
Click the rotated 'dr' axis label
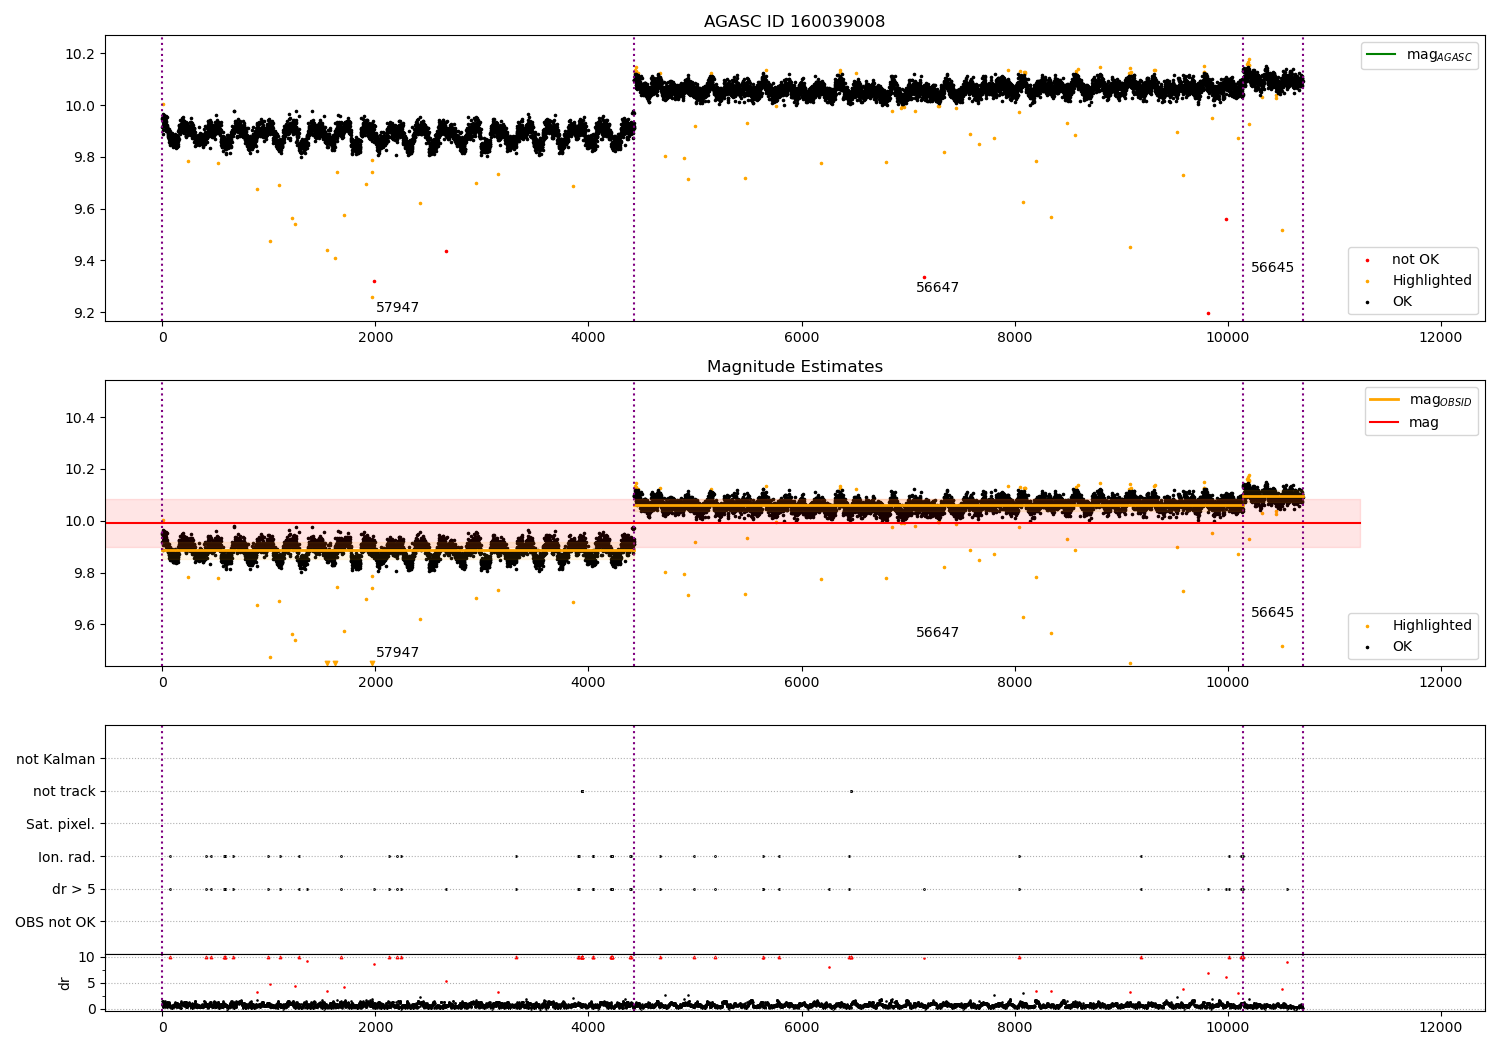pos(64,983)
